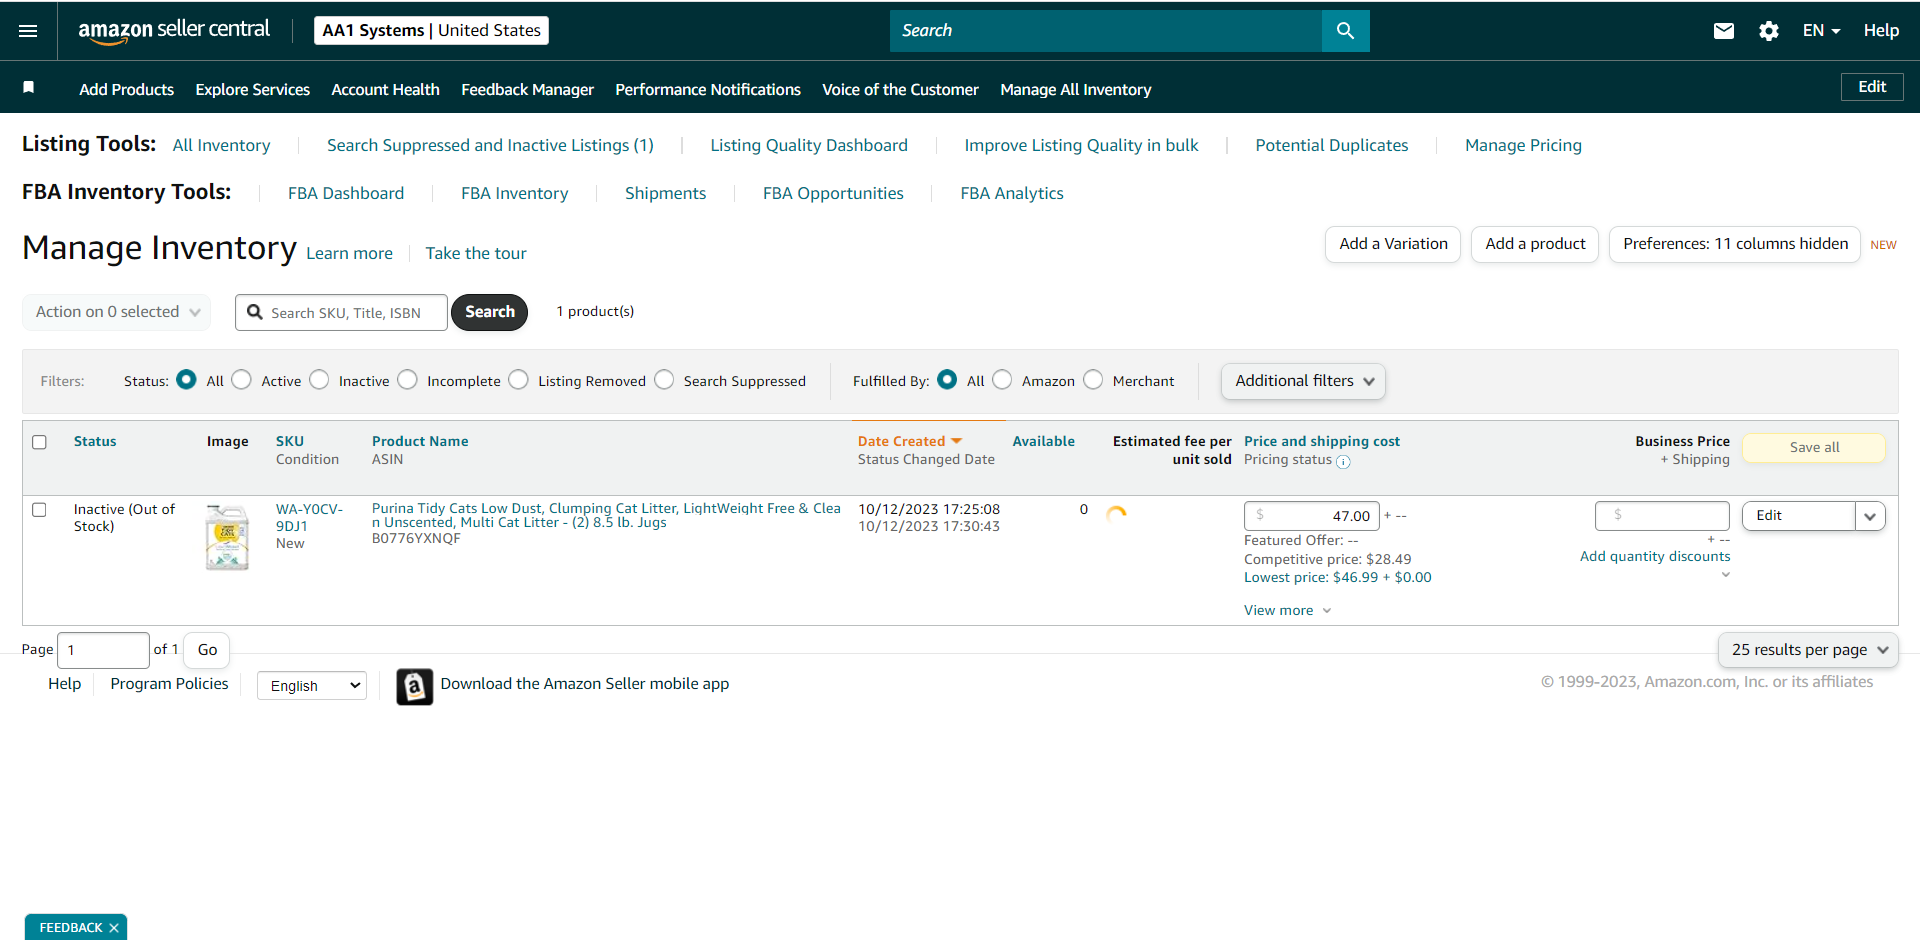Click the Business Price input field
The width and height of the screenshot is (1920, 940).
(x=1662, y=516)
